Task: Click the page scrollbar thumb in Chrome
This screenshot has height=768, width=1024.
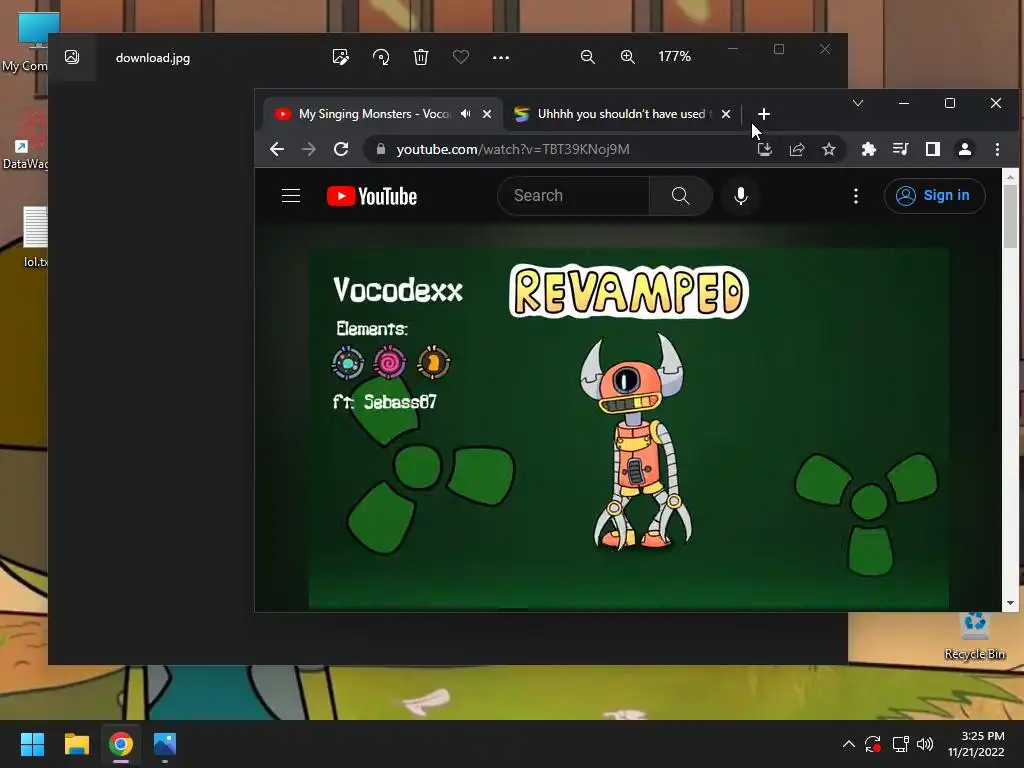Action: [1010, 217]
